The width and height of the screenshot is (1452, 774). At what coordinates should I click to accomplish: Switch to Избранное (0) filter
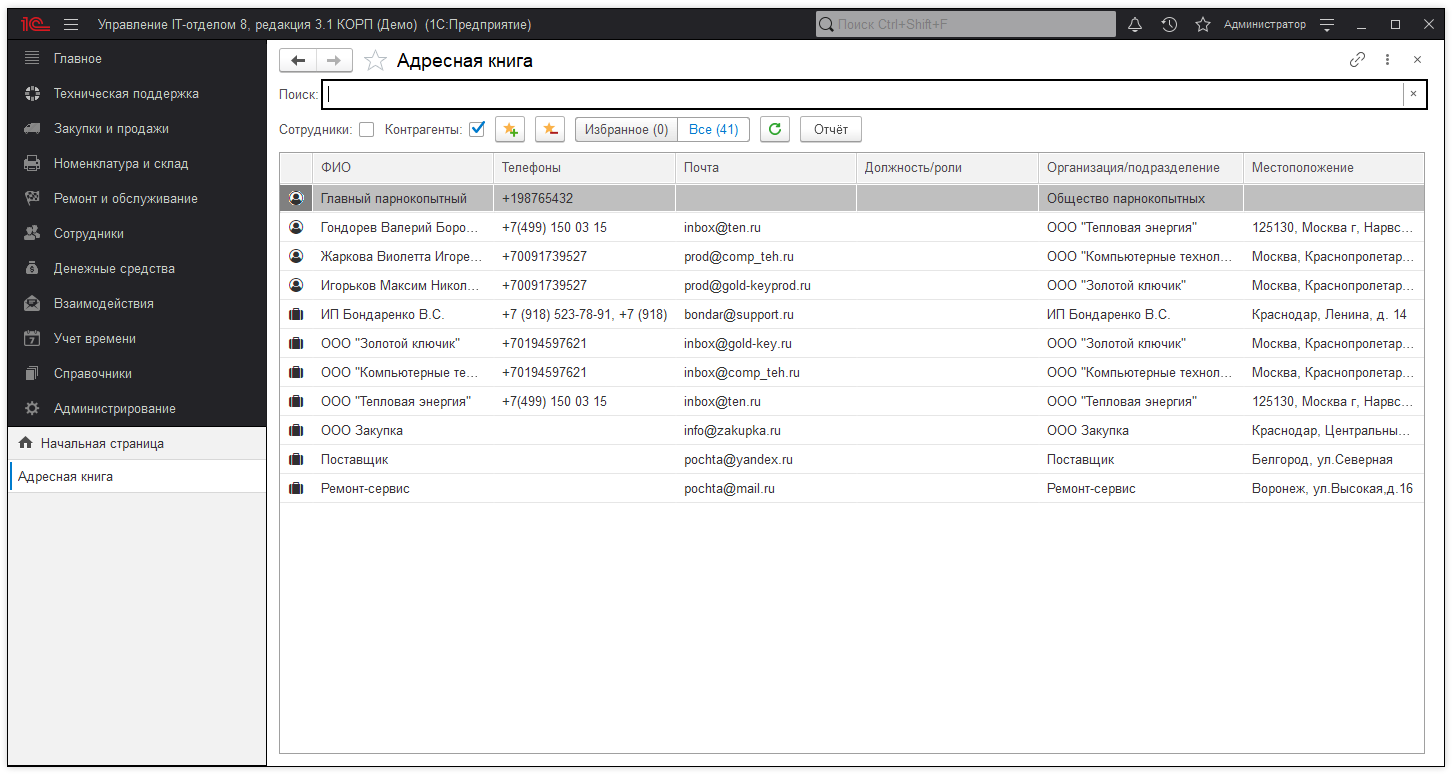(x=626, y=129)
